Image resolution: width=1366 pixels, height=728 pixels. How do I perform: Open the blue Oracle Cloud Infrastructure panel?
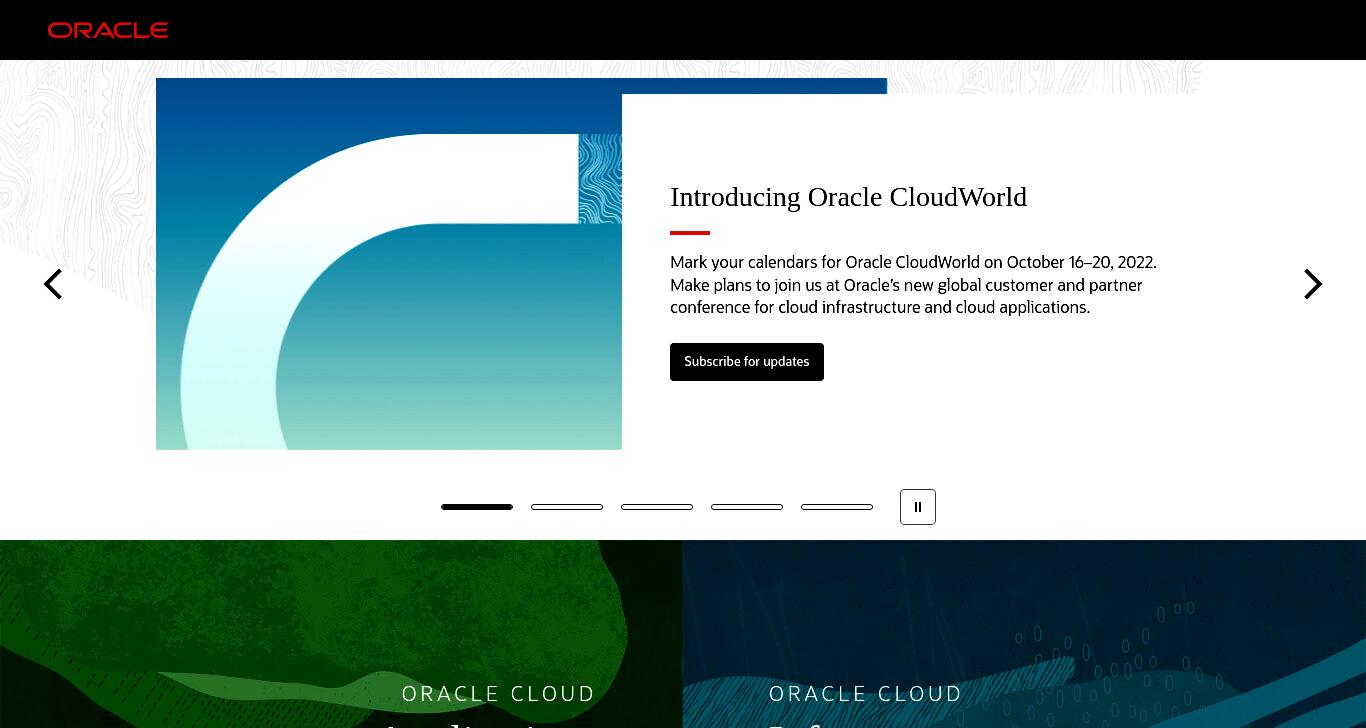click(1024, 634)
